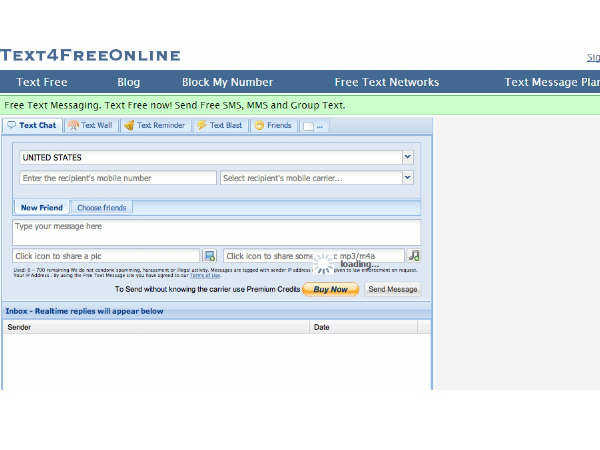Viewport: 600px width, 450px height.
Task: Click the share a pic image icon
Action: click(209, 256)
